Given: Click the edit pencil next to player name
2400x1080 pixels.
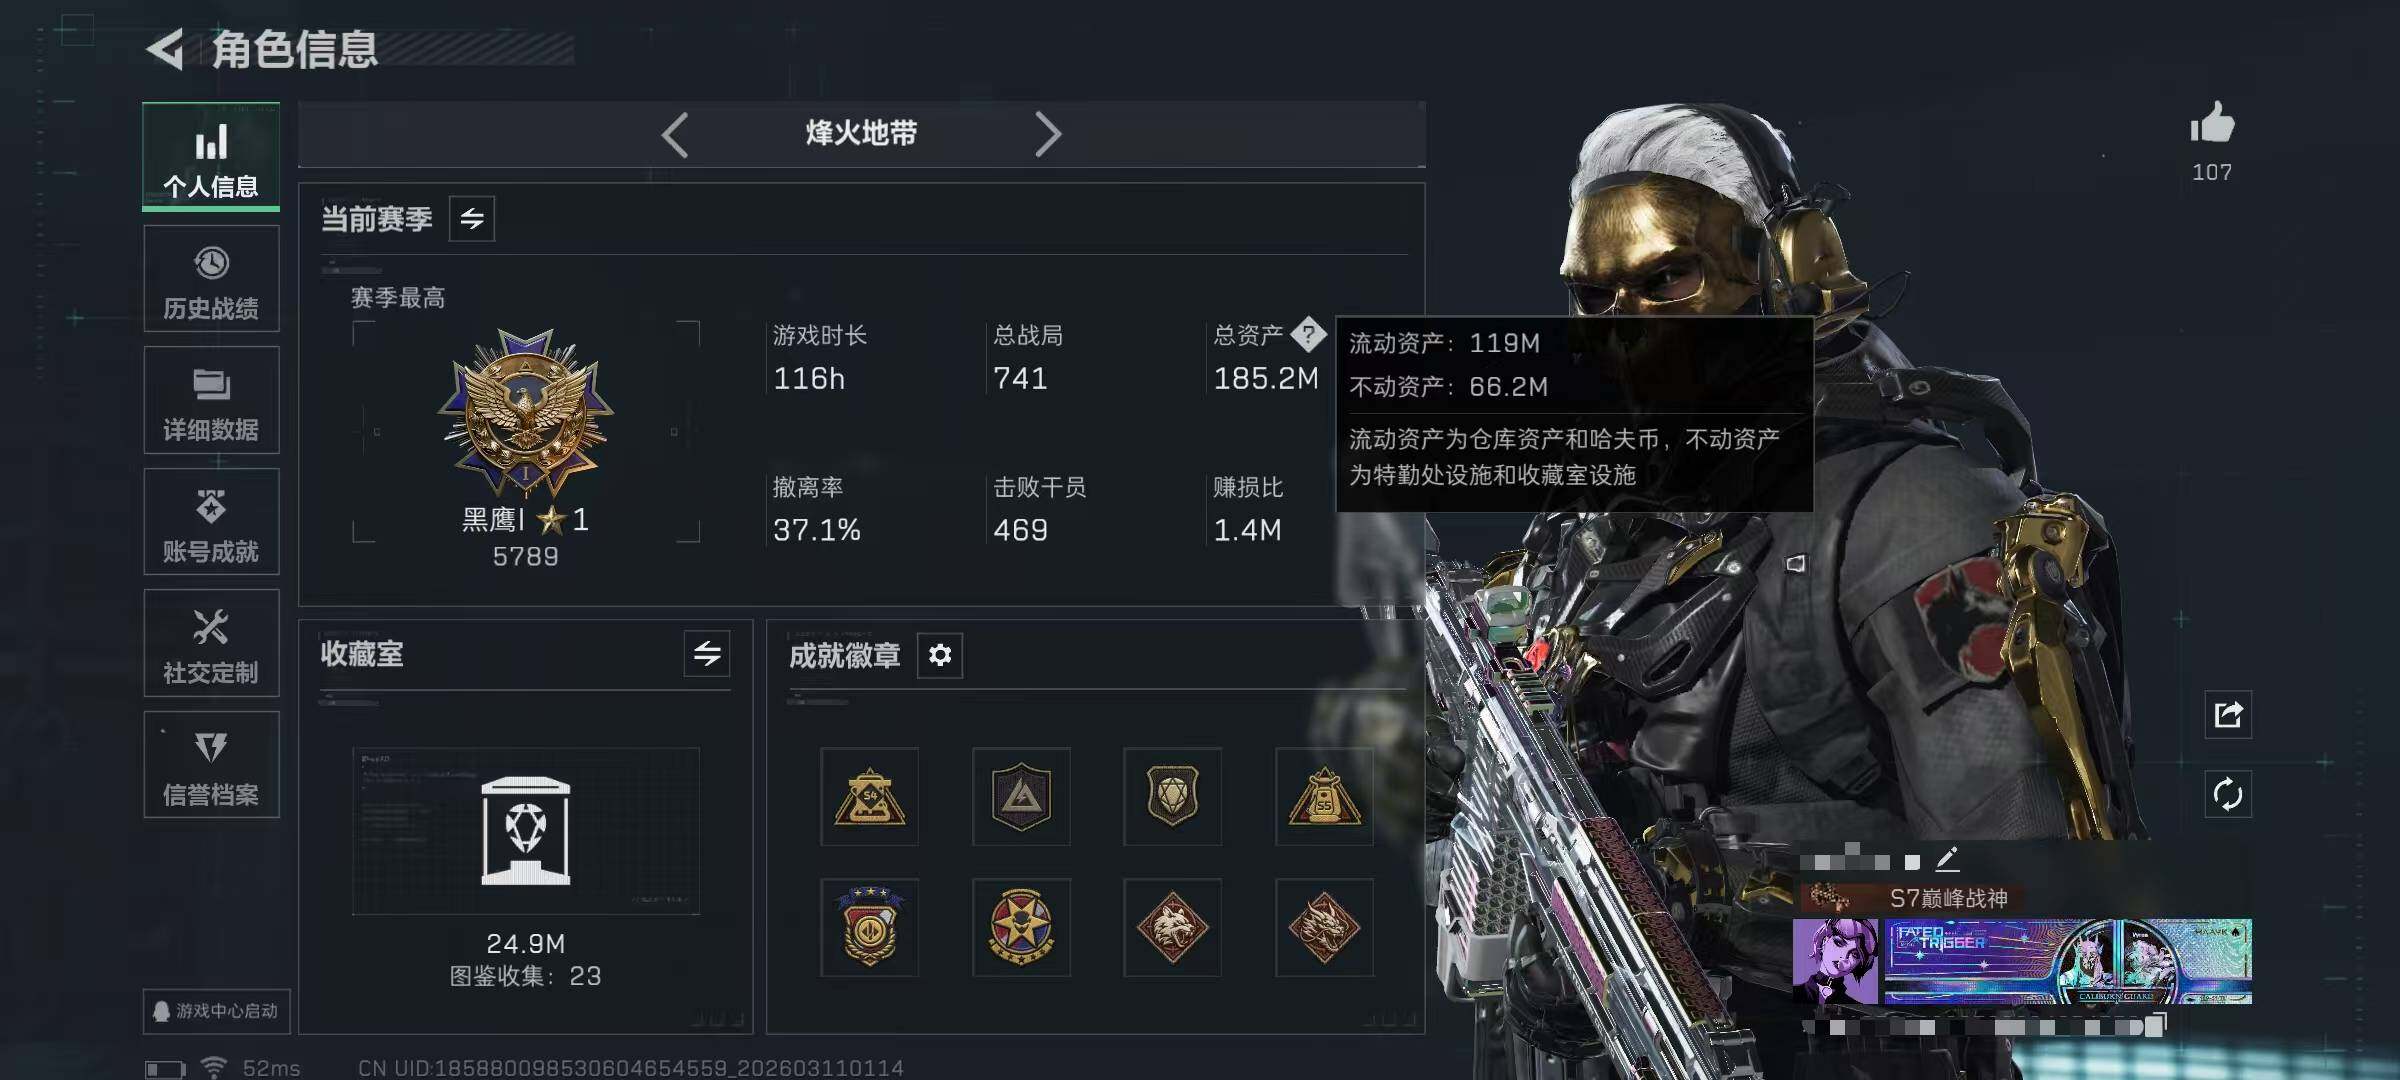Looking at the screenshot, I should [x=1946, y=859].
